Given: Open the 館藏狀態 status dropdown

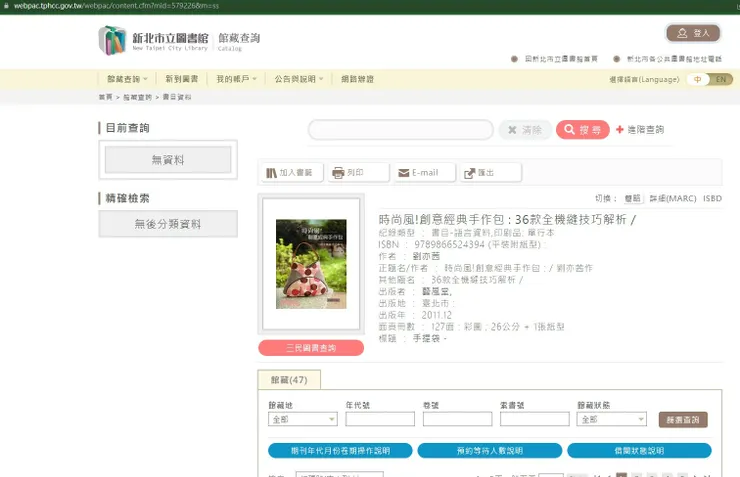Looking at the screenshot, I should (612, 419).
